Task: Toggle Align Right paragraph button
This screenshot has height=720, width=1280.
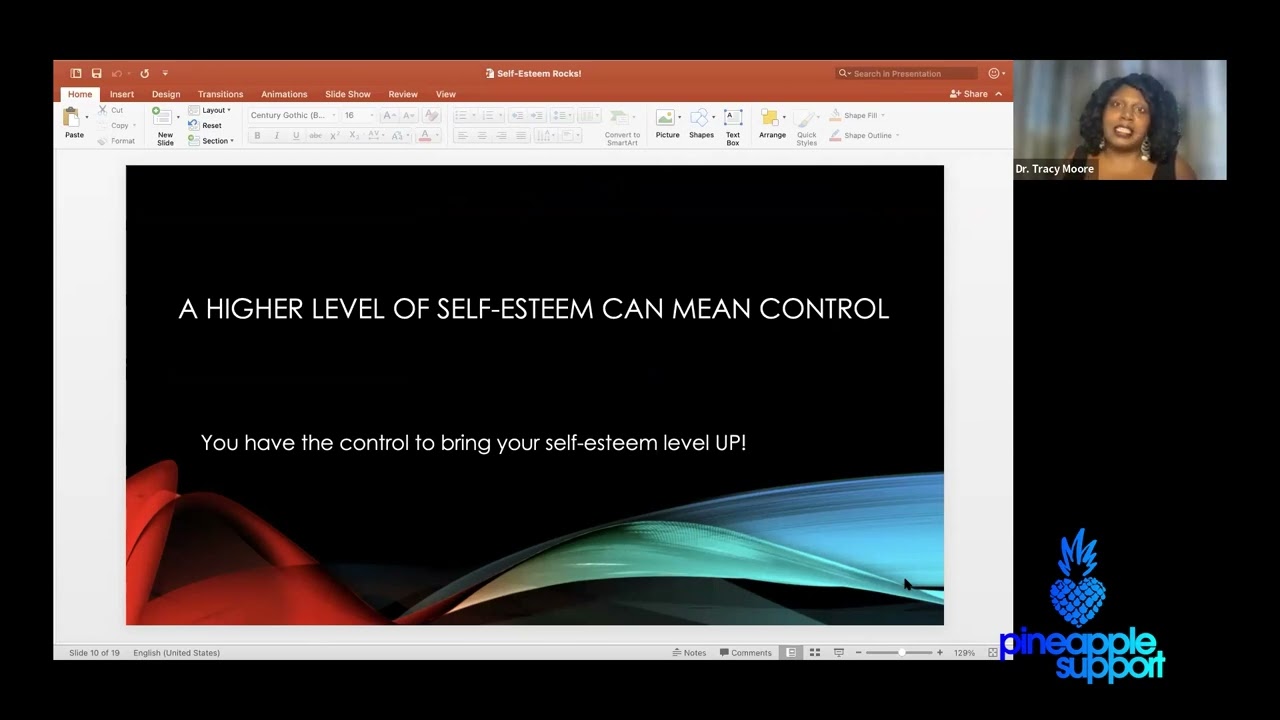Action: coord(501,135)
